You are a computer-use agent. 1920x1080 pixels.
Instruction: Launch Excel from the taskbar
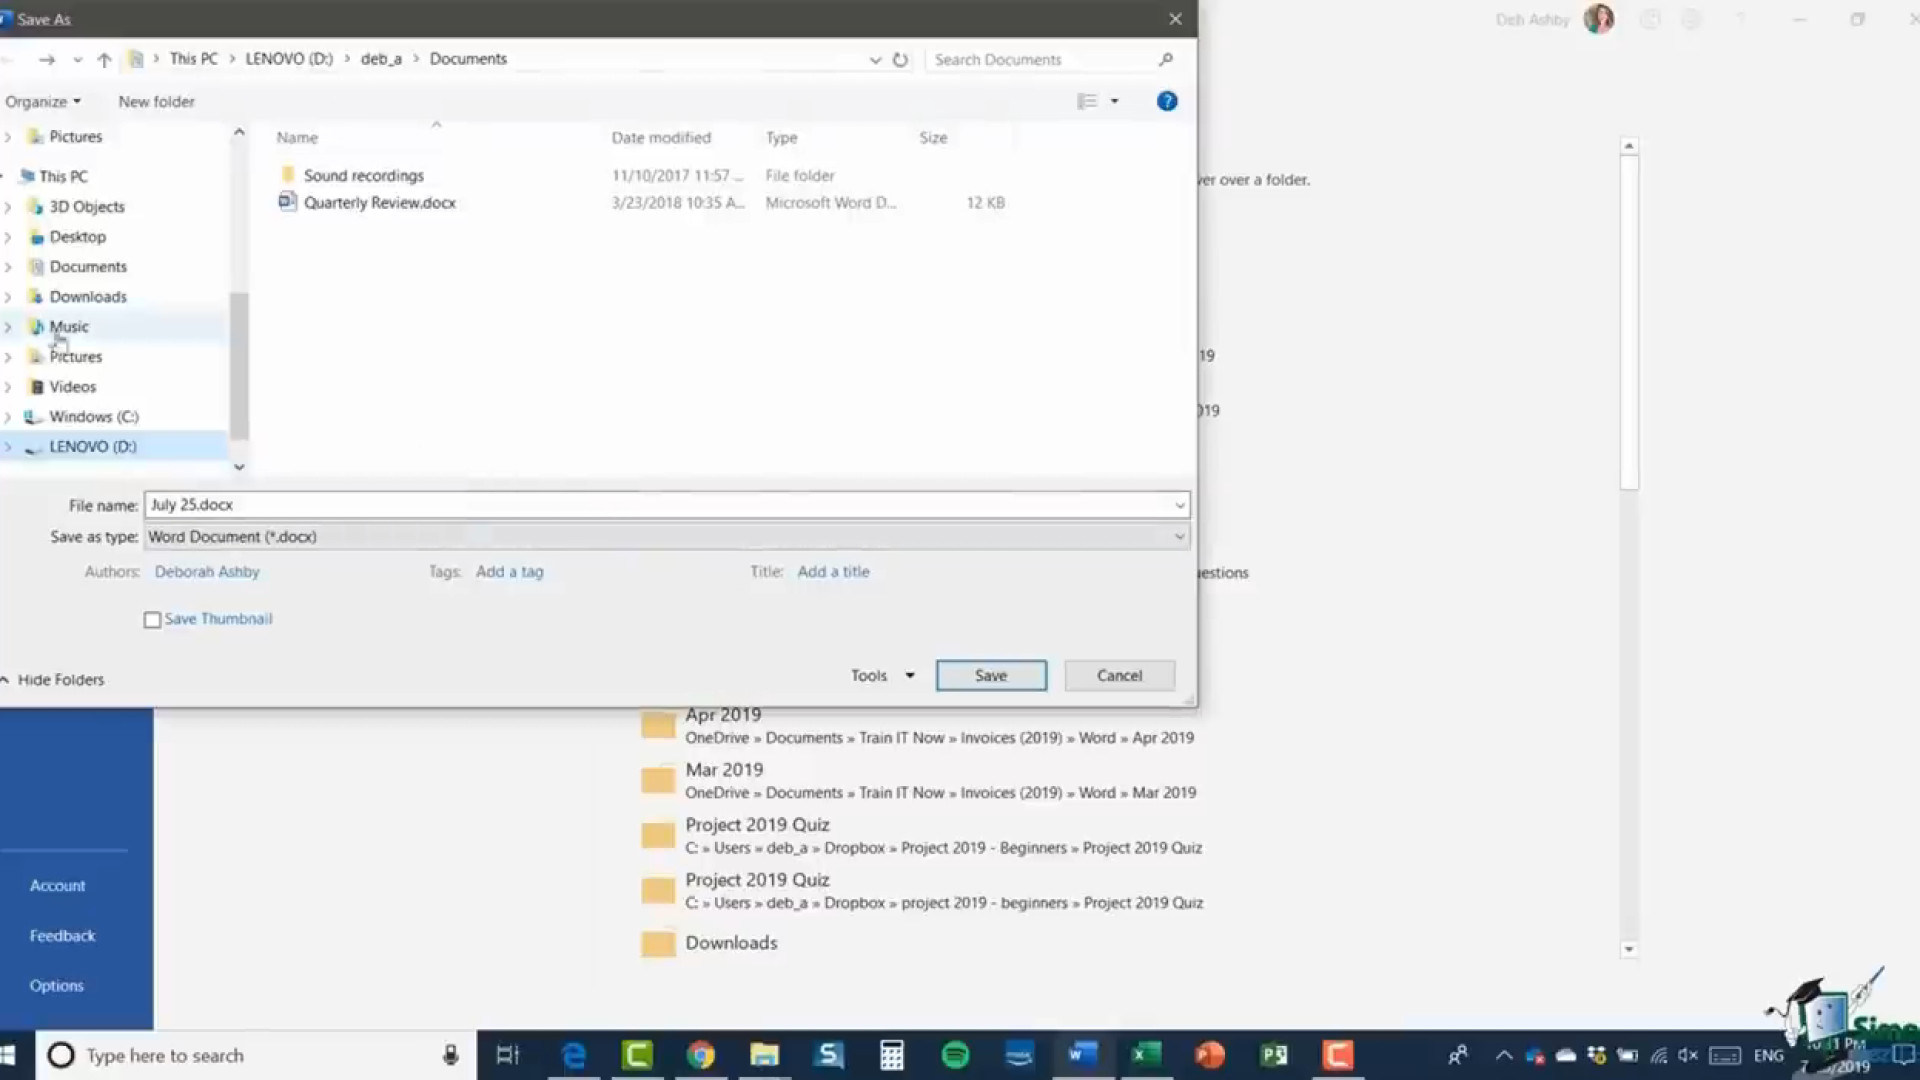(1146, 1055)
